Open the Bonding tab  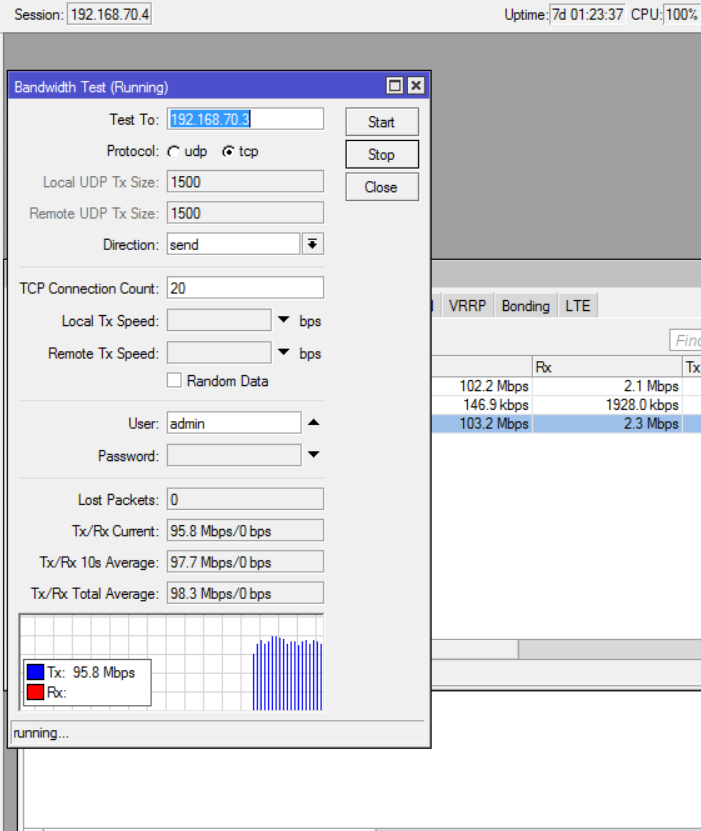[x=526, y=306]
